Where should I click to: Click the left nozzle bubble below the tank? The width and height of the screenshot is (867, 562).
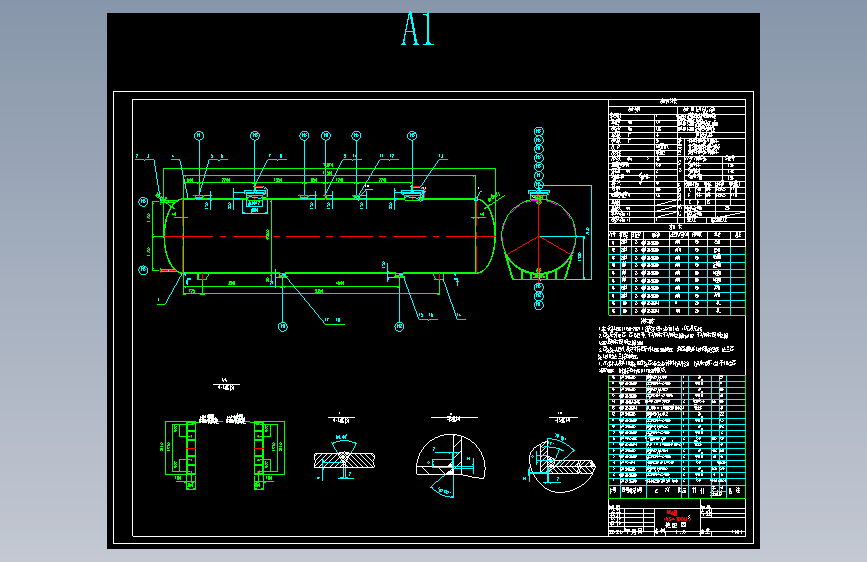(x=283, y=327)
